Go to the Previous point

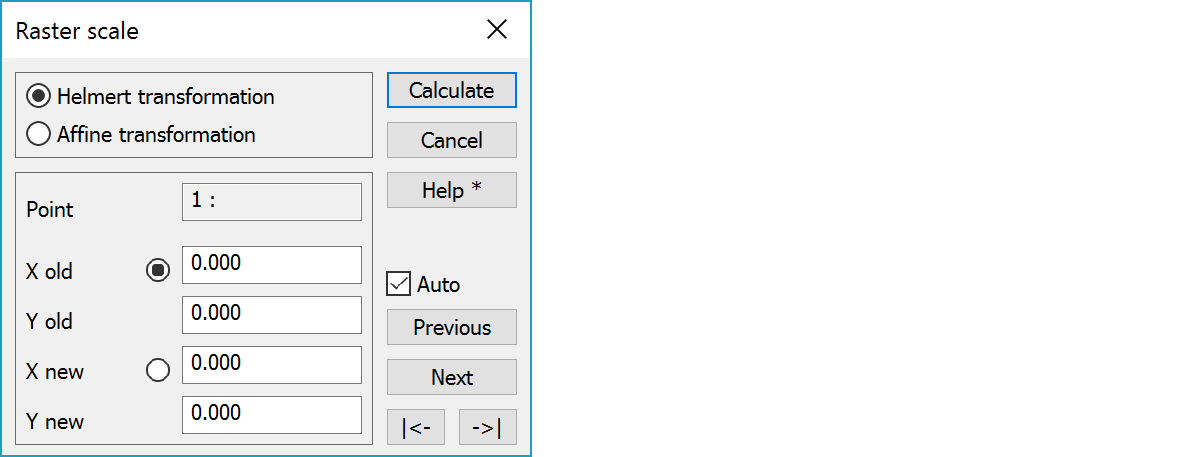pos(452,327)
